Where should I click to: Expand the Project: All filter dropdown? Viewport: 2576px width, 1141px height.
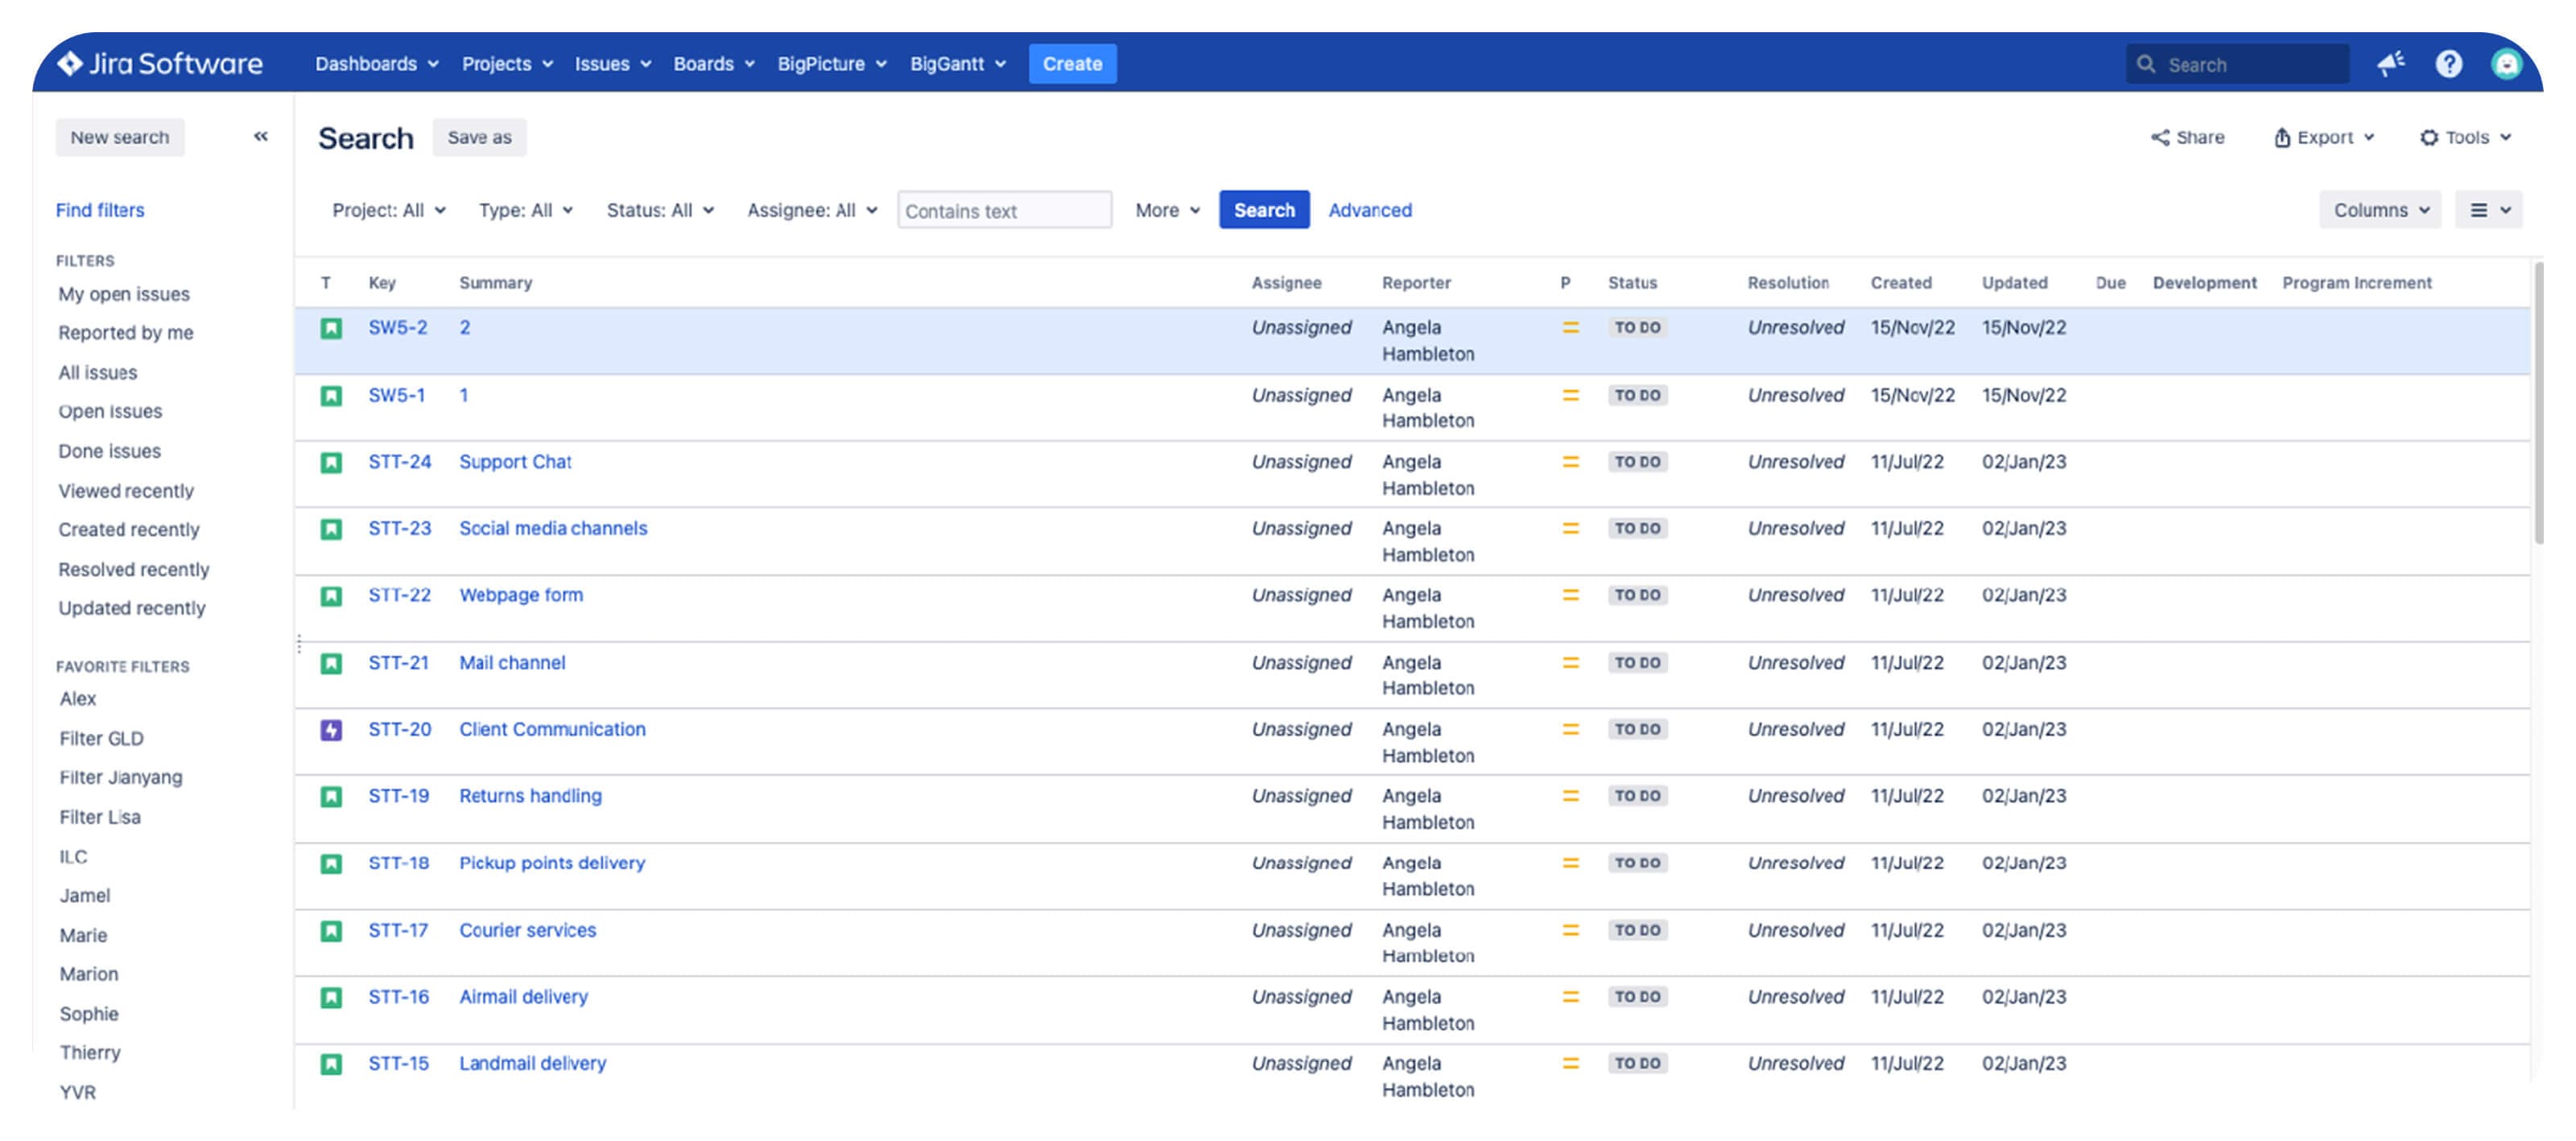coord(389,210)
